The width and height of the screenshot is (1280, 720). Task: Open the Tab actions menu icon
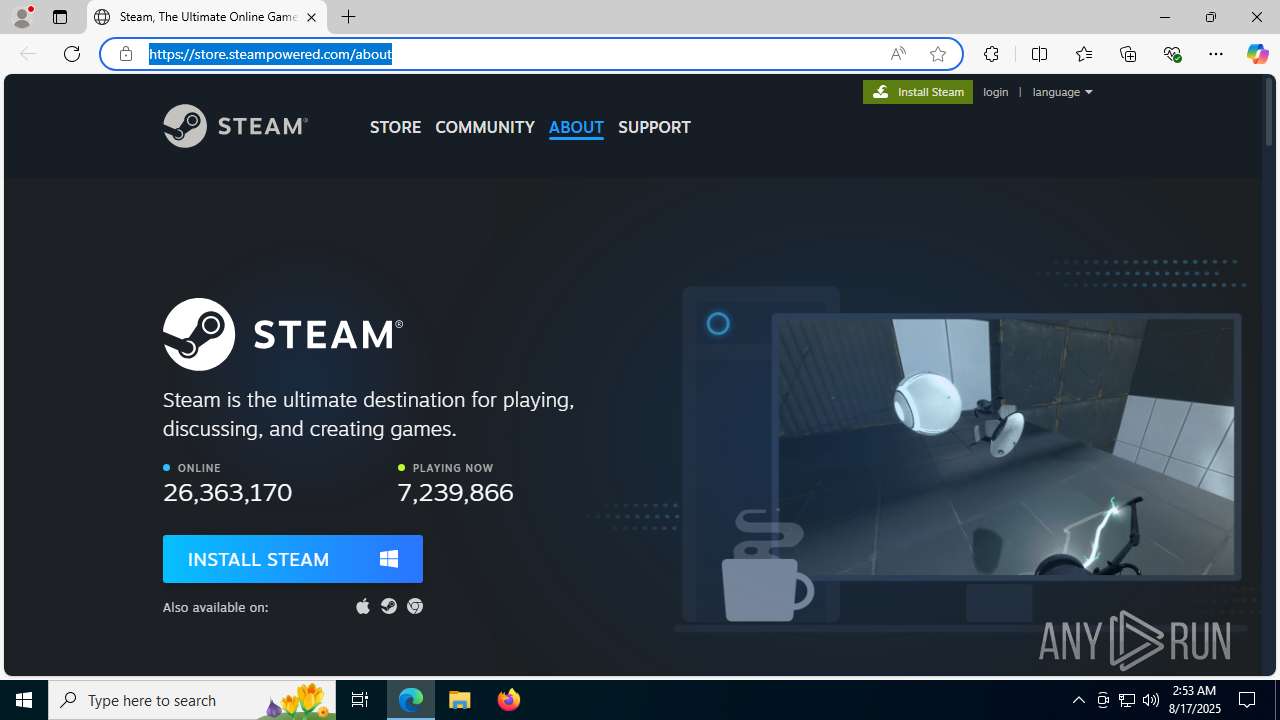pos(60,17)
